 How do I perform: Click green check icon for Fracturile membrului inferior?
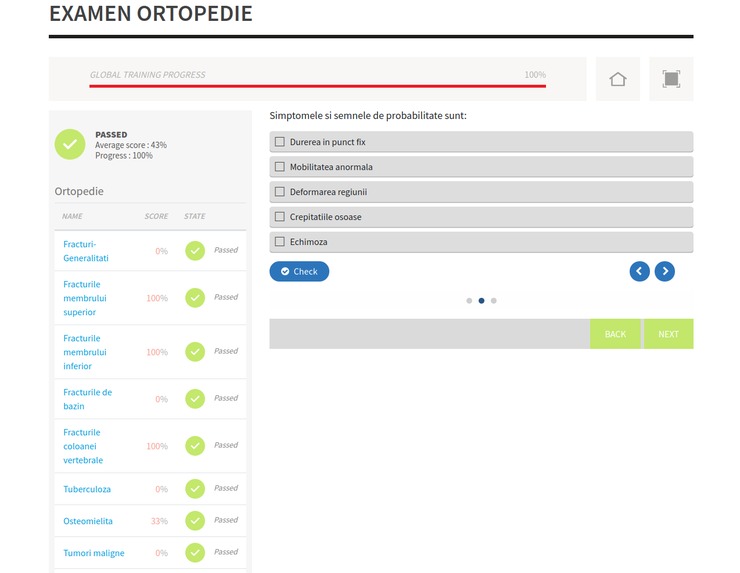pyautogui.click(x=195, y=352)
